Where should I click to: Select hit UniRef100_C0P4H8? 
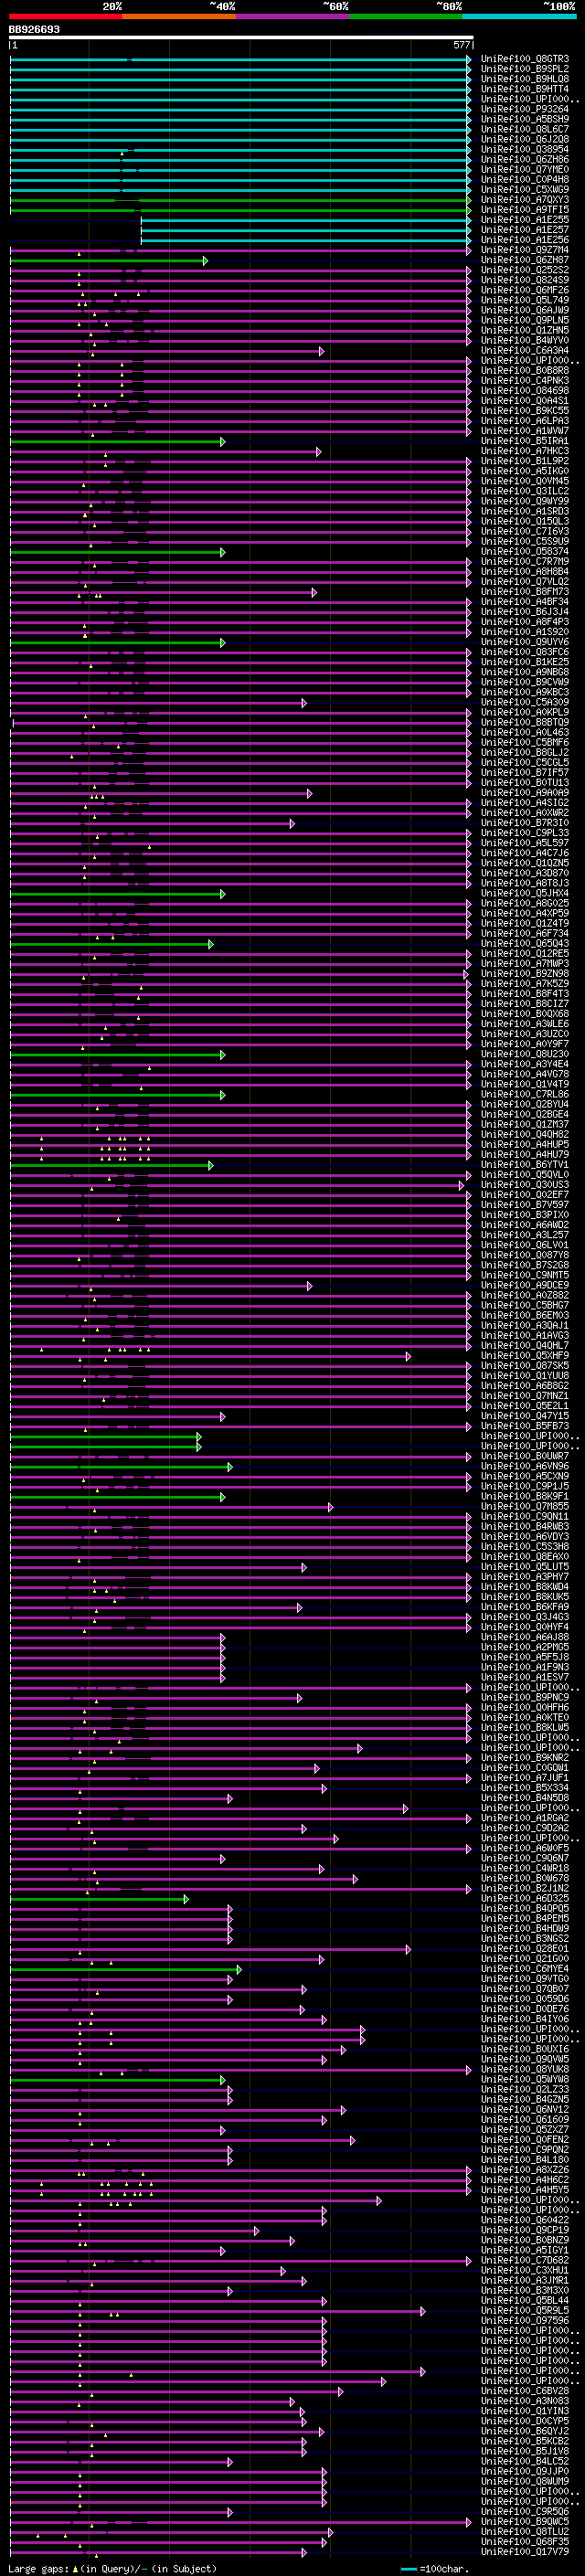(525, 179)
